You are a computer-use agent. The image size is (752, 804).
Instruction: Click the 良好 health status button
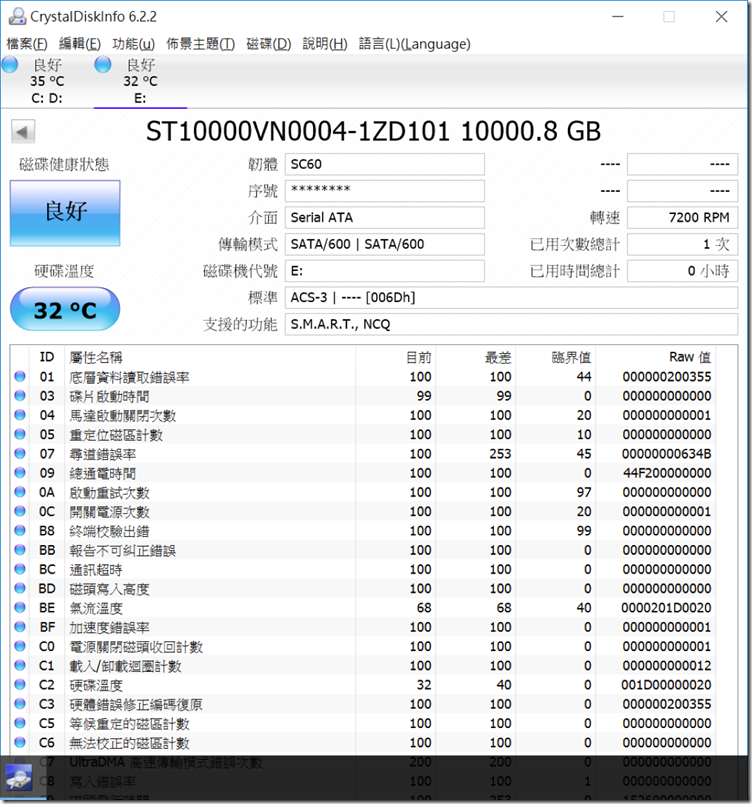pyautogui.click(x=65, y=213)
